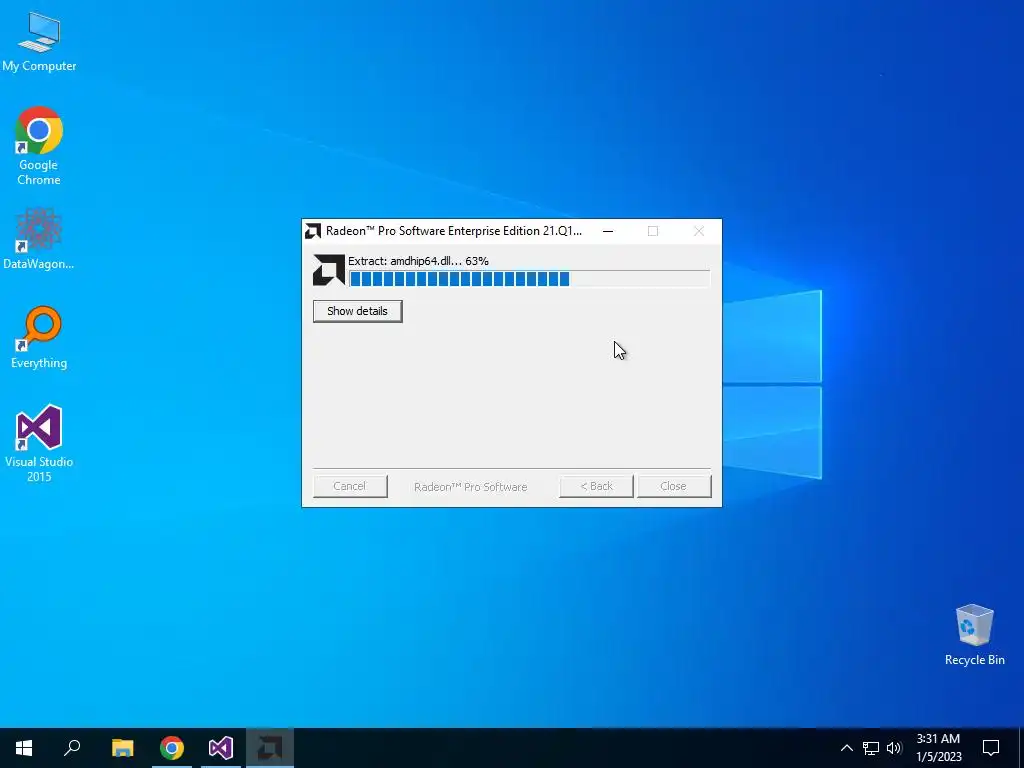Click the Show details button
The width and height of the screenshot is (1024, 768).
357,311
